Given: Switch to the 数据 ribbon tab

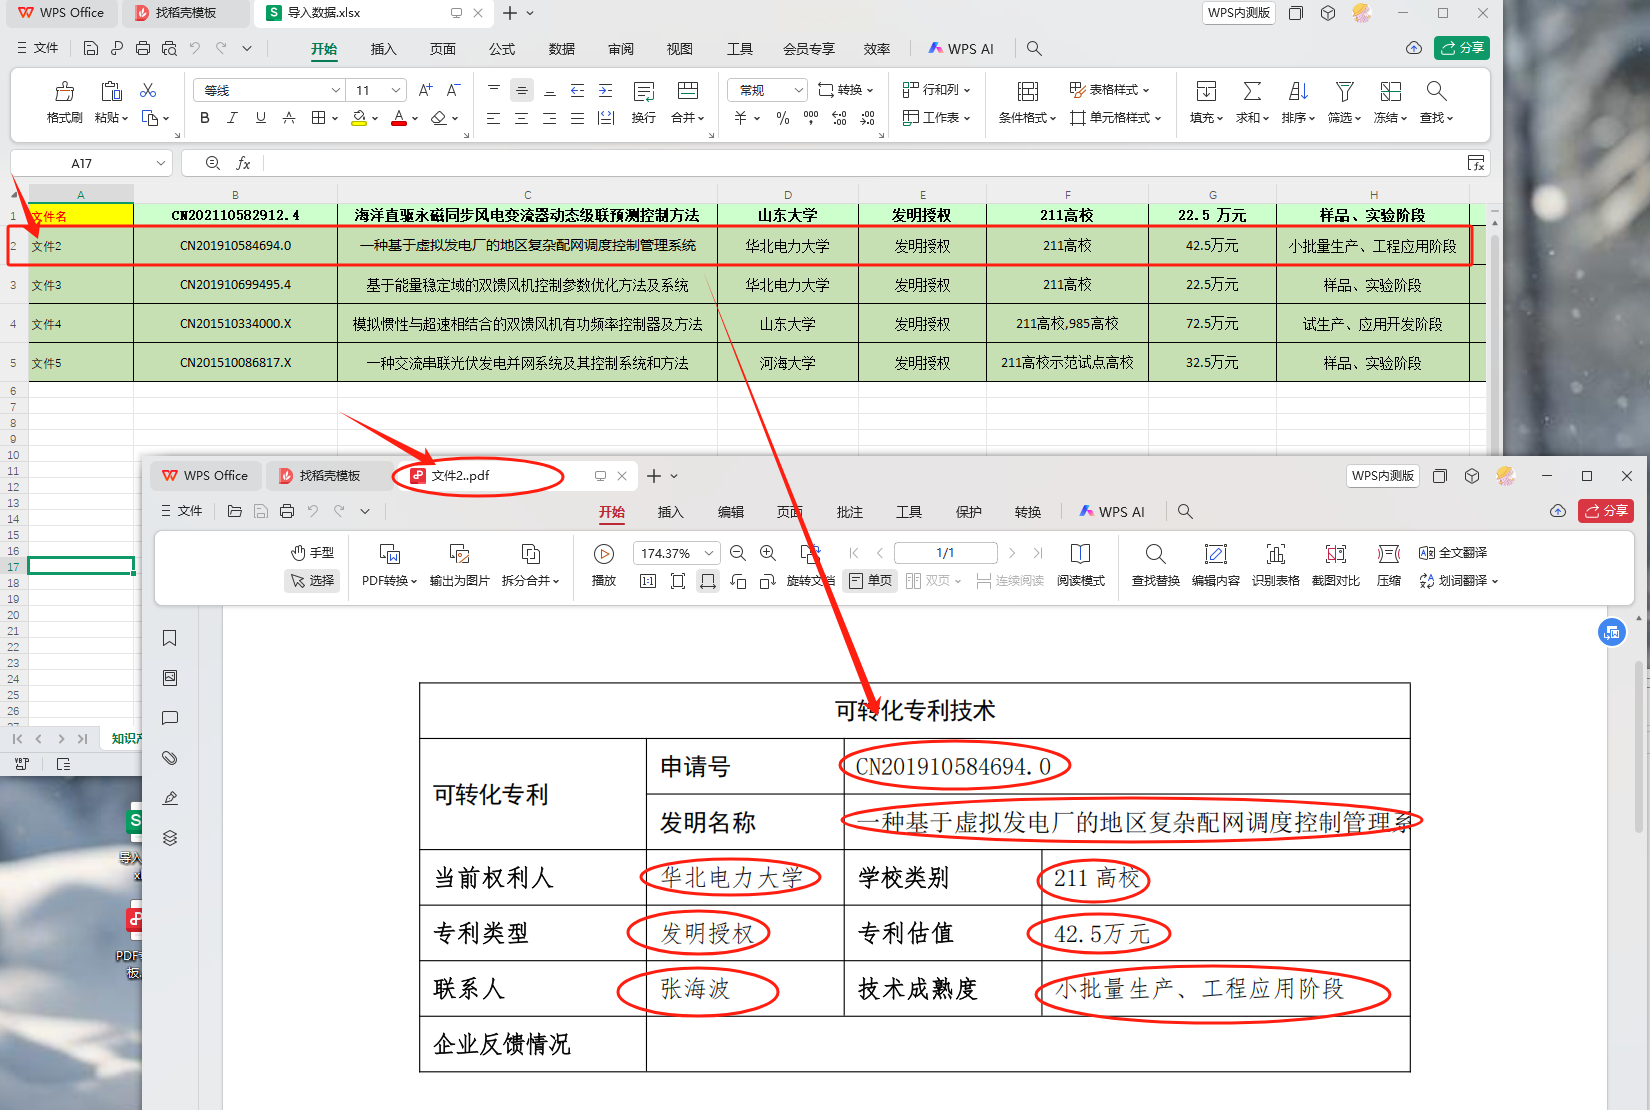Looking at the screenshot, I should (561, 49).
